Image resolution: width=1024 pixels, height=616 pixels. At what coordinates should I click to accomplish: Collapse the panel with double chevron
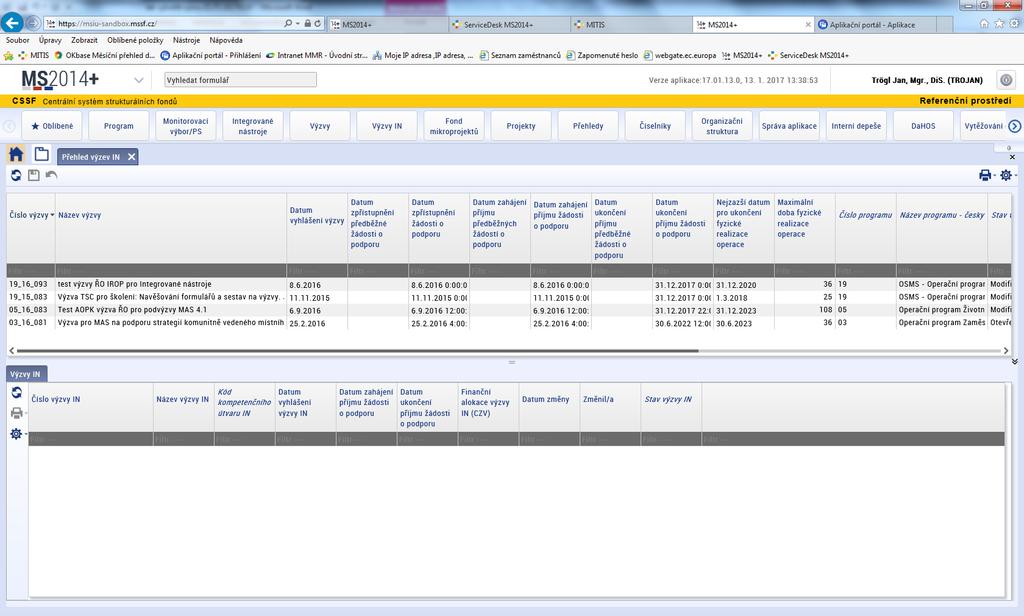(1014, 361)
